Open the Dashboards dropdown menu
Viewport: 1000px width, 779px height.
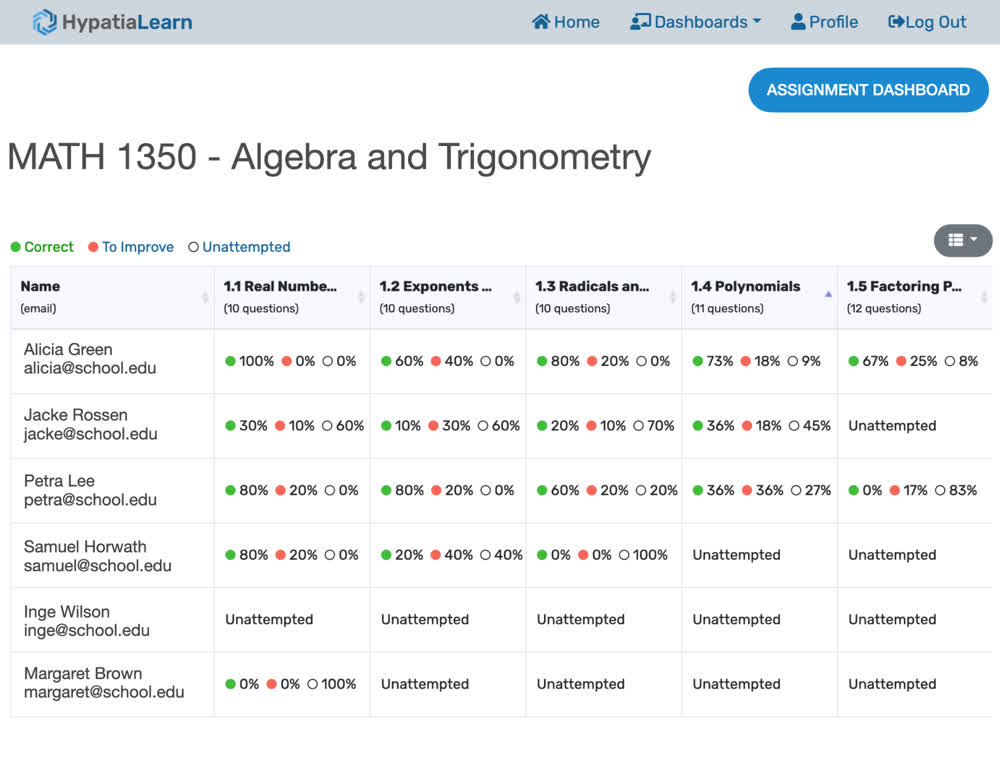[x=695, y=21]
